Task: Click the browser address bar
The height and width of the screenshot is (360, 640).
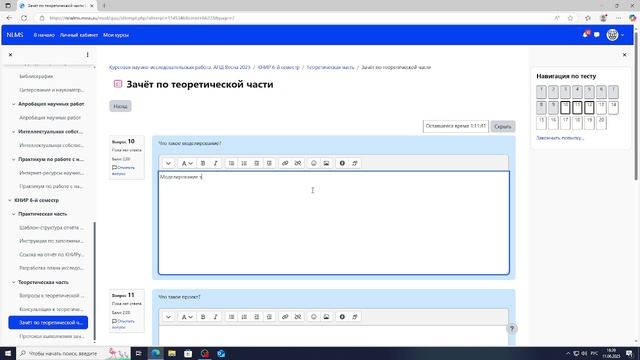Action: (x=294, y=18)
